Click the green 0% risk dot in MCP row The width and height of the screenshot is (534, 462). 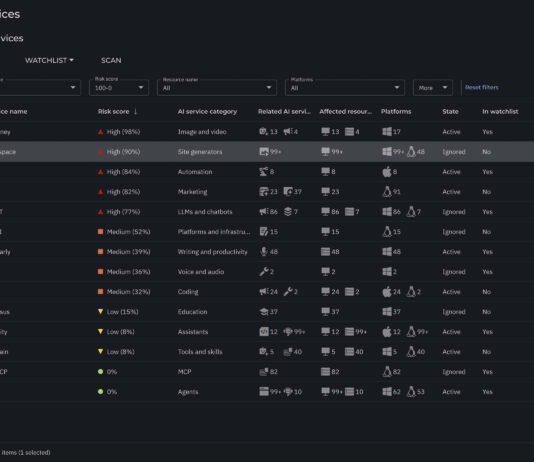click(x=100, y=372)
